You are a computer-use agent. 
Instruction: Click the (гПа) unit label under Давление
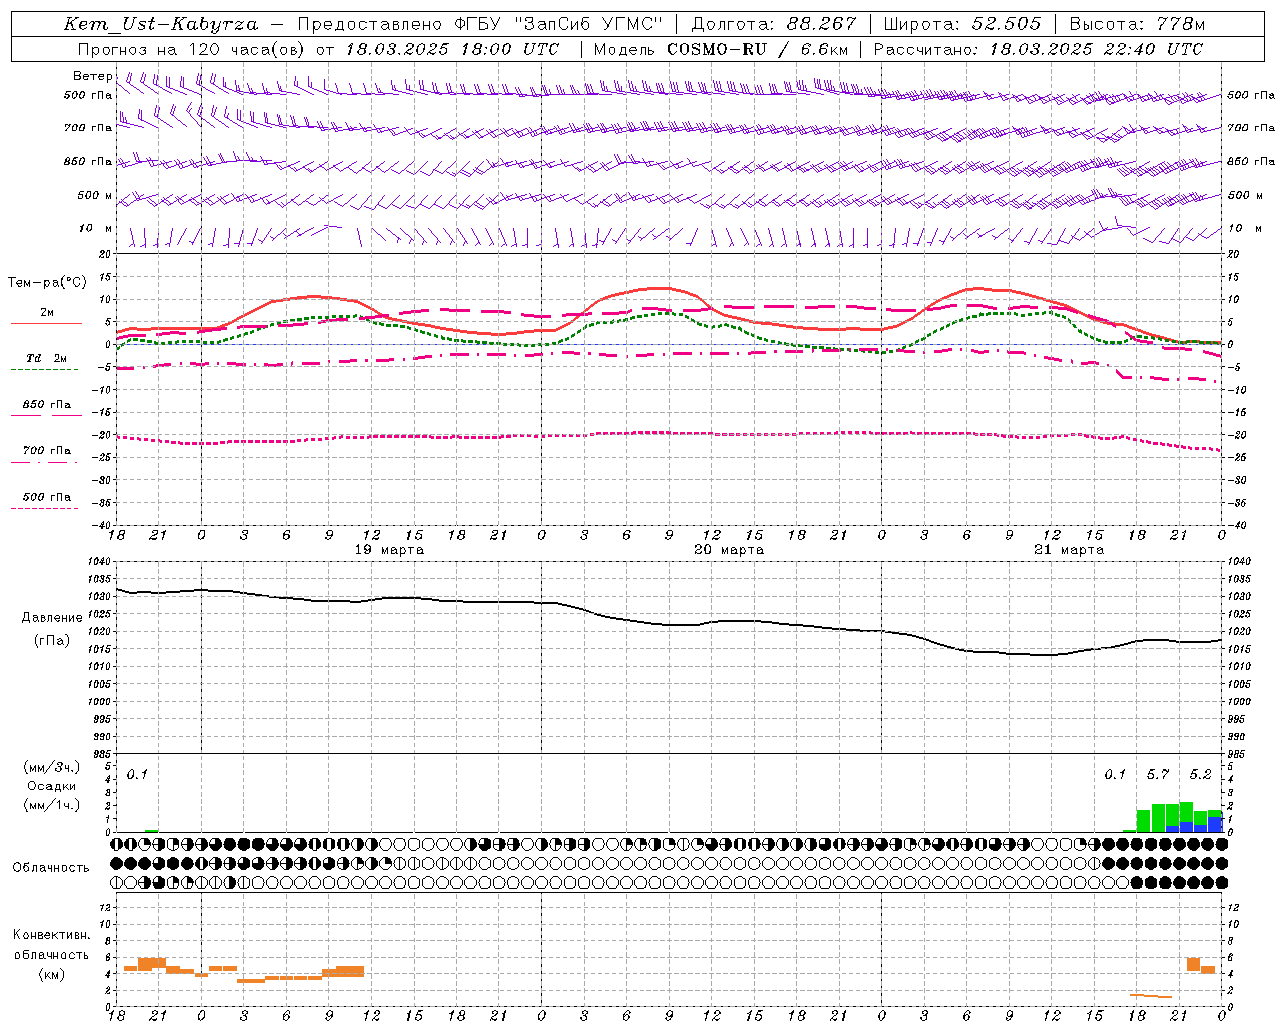tap(52, 641)
